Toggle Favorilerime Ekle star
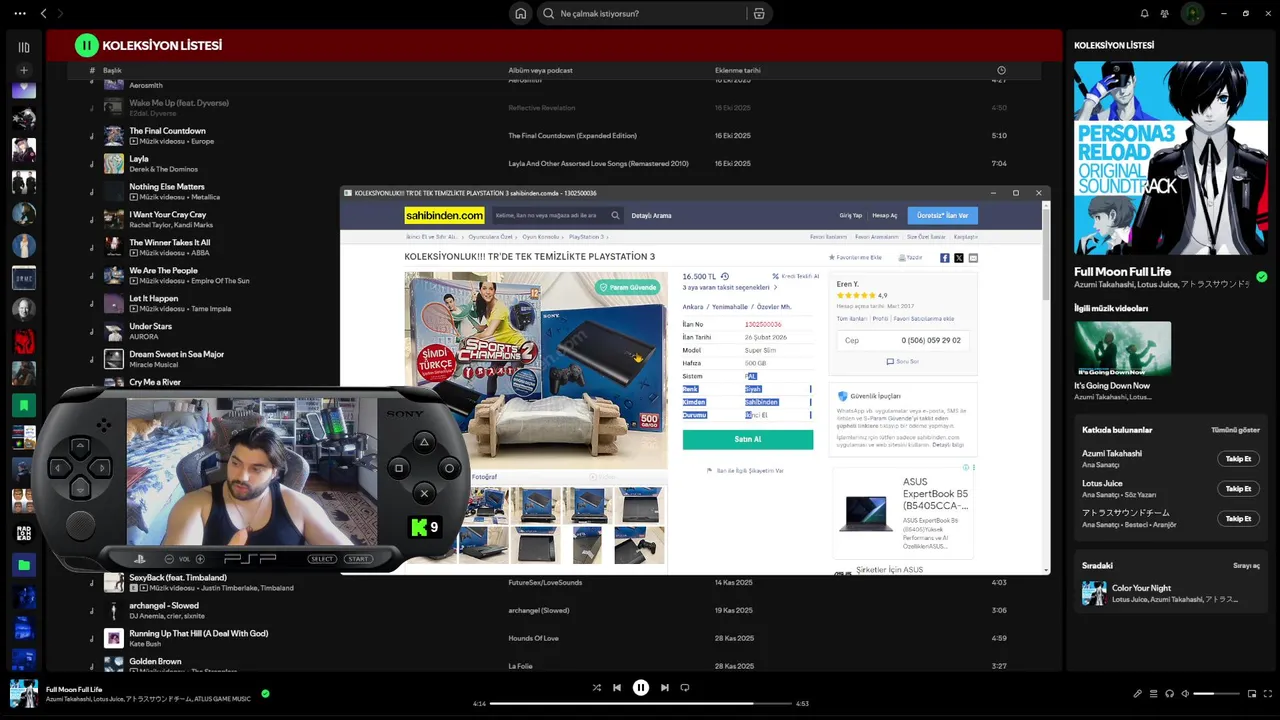Screen dimensions: 1280x720 (855, 257)
